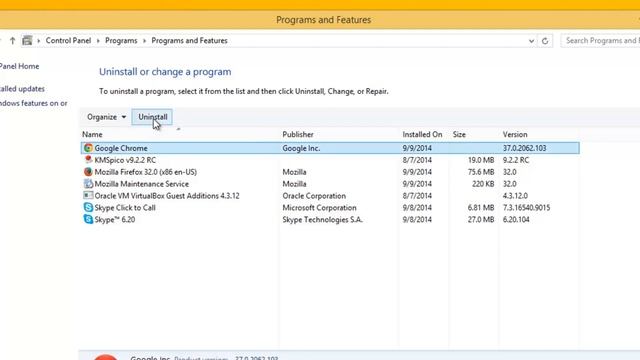Click Programs and Features breadcrumb
Viewport: 640px width, 360px height.
pyautogui.click(x=189, y=40)
